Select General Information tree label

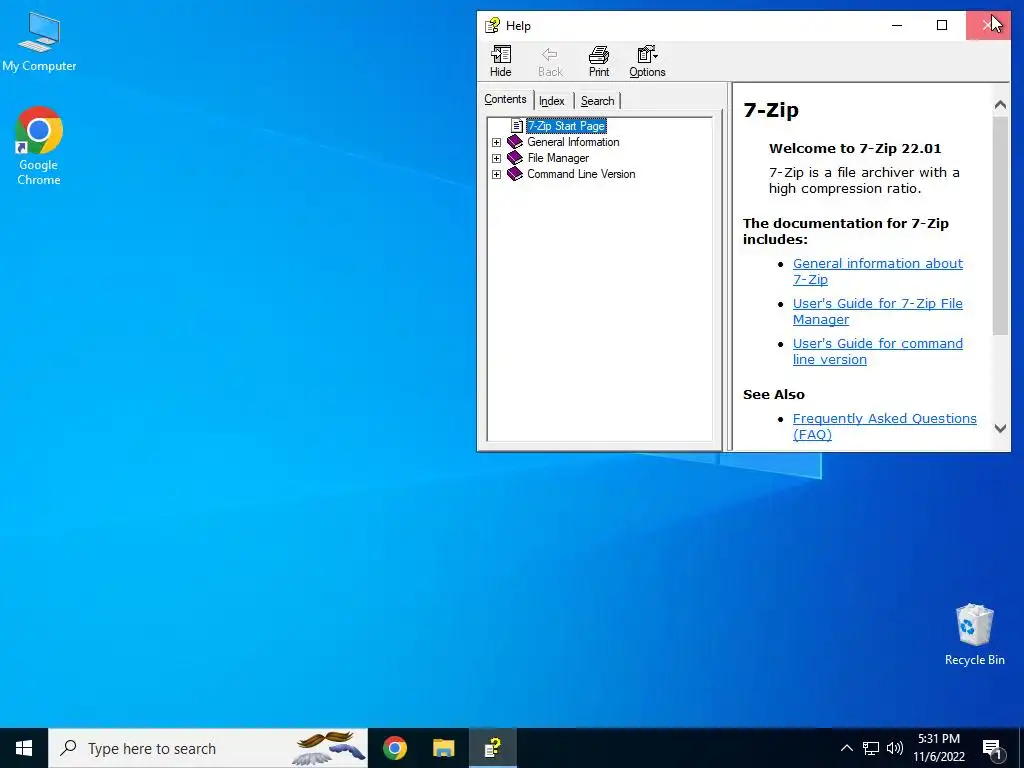tap(573, 142)
